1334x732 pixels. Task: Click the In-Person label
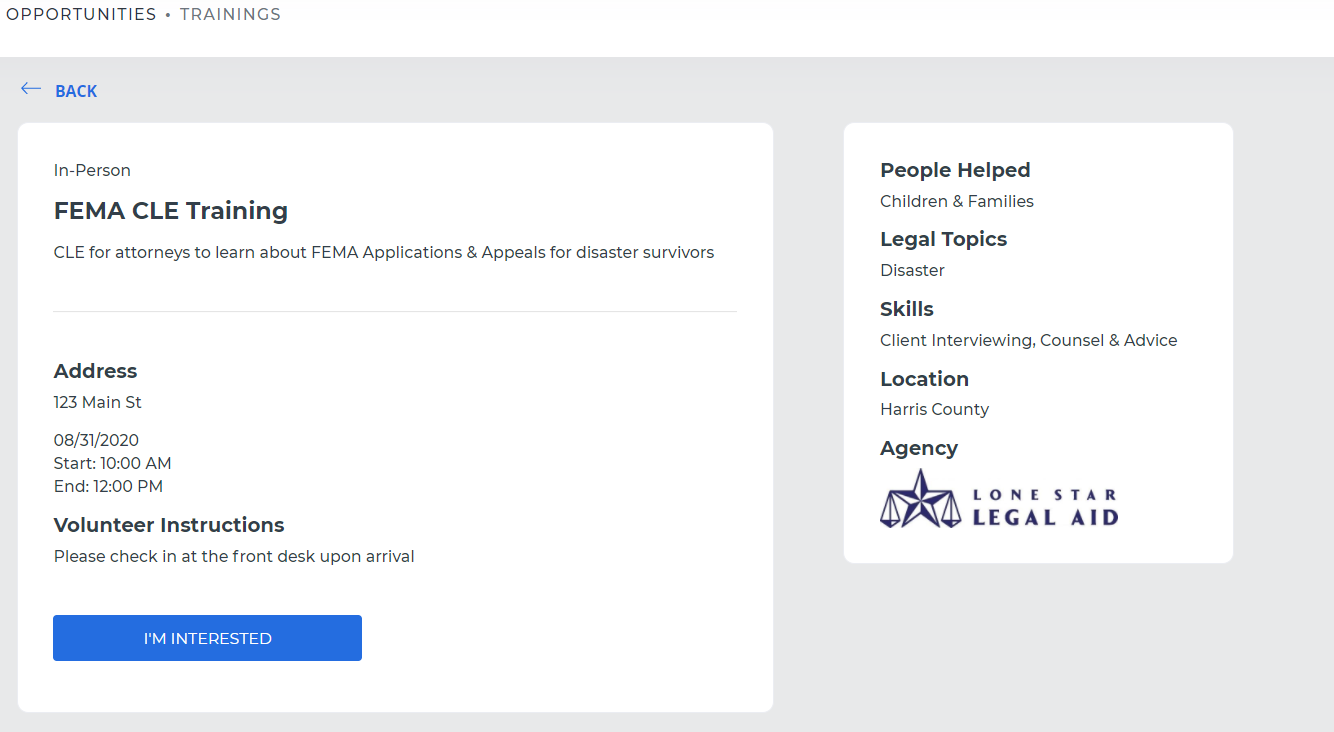coord(92,170)
